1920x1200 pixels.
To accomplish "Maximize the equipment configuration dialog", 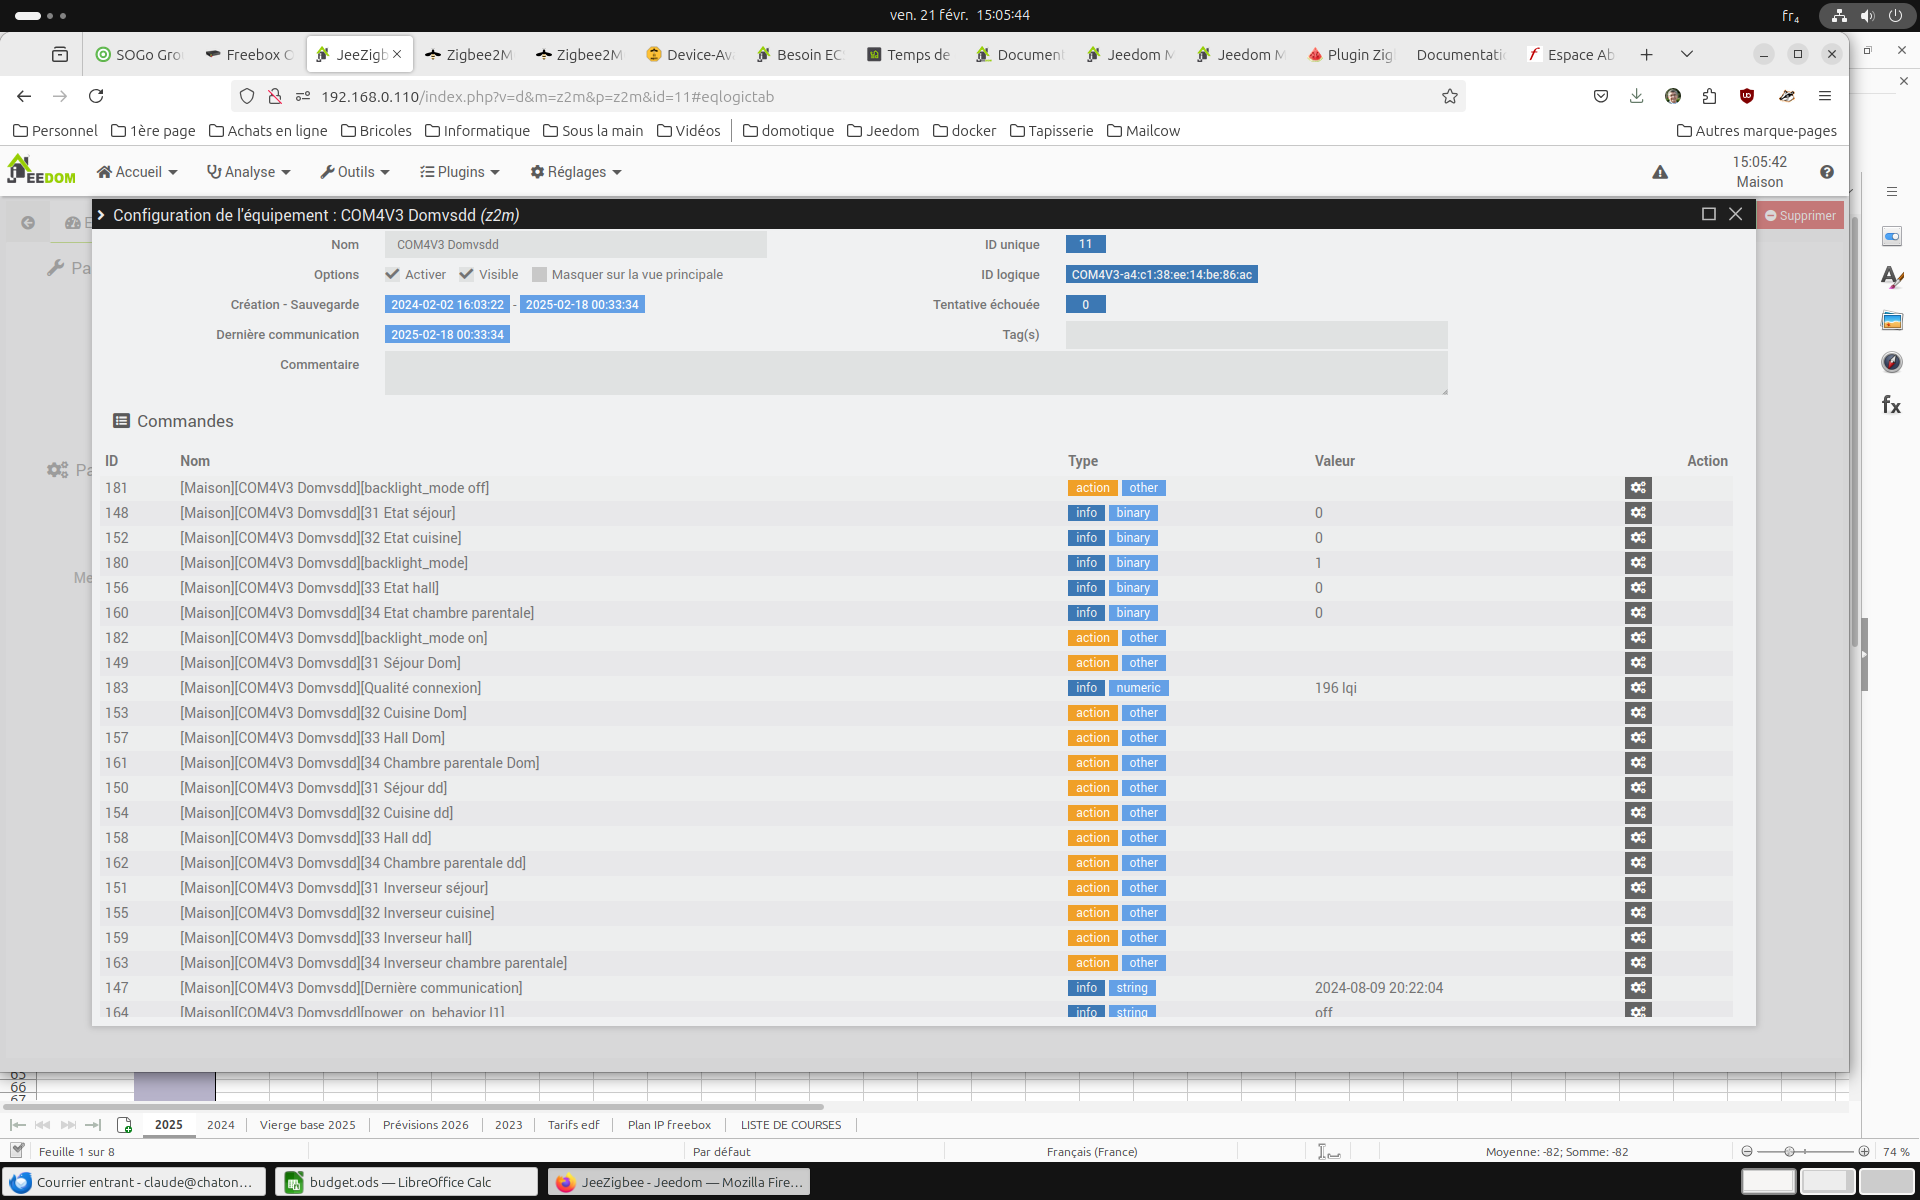I will click(1708, 214).
